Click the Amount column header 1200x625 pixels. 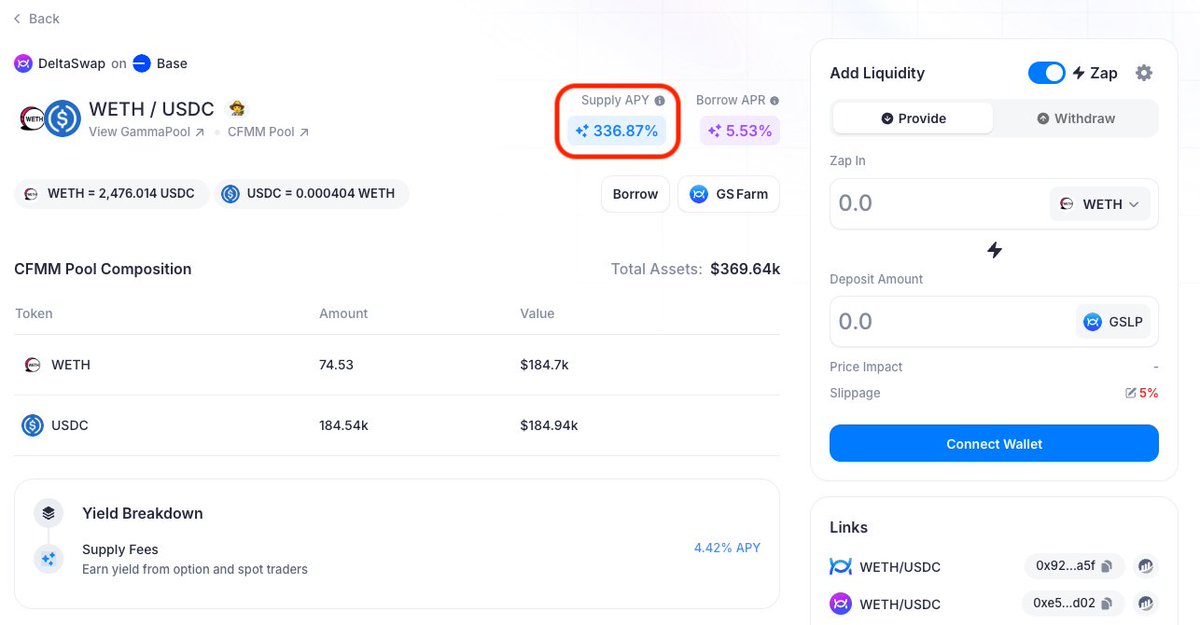point(343,314)
